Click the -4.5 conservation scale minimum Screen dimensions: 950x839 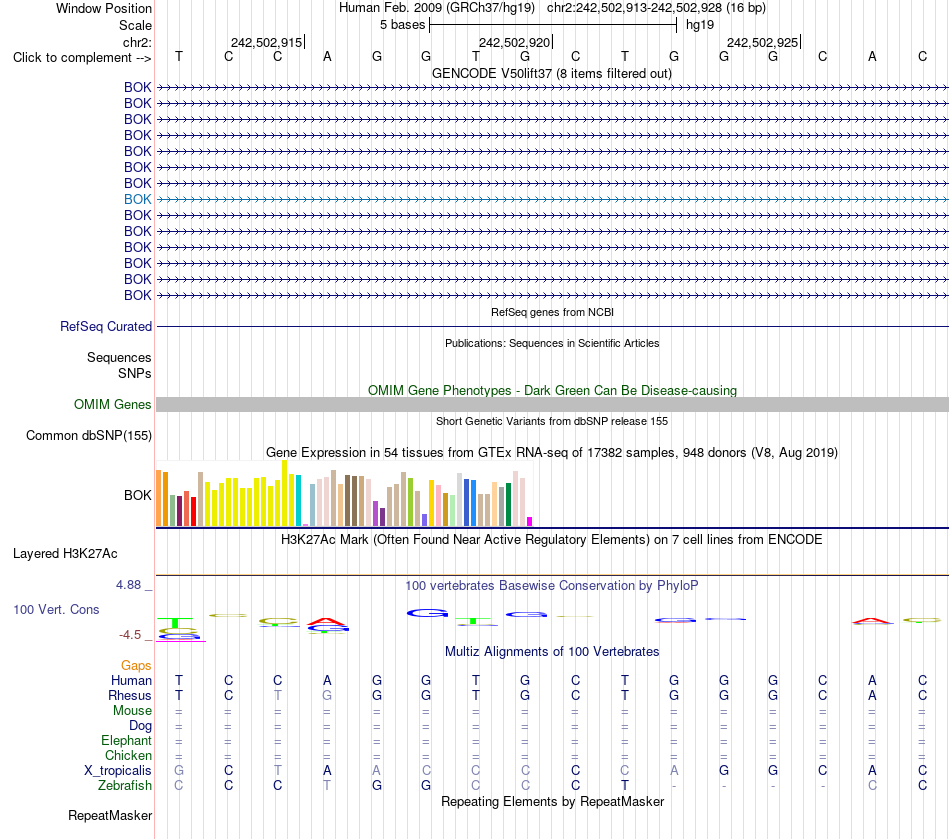coord(130,635)
